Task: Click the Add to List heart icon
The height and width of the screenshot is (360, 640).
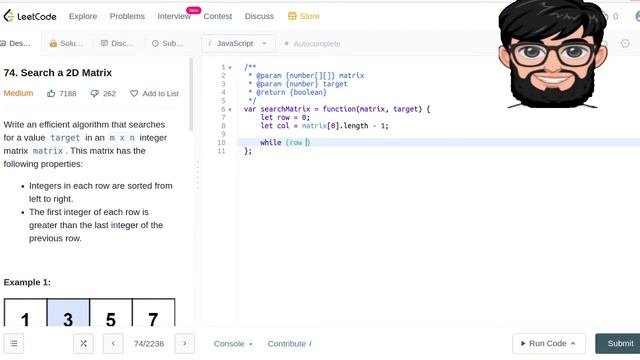Action: coord(134,93)
